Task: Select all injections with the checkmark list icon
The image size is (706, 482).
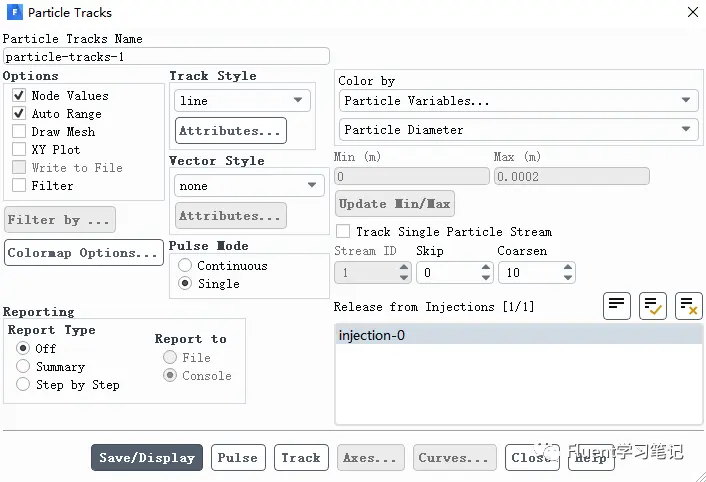Action: click(x=652, y=306)
